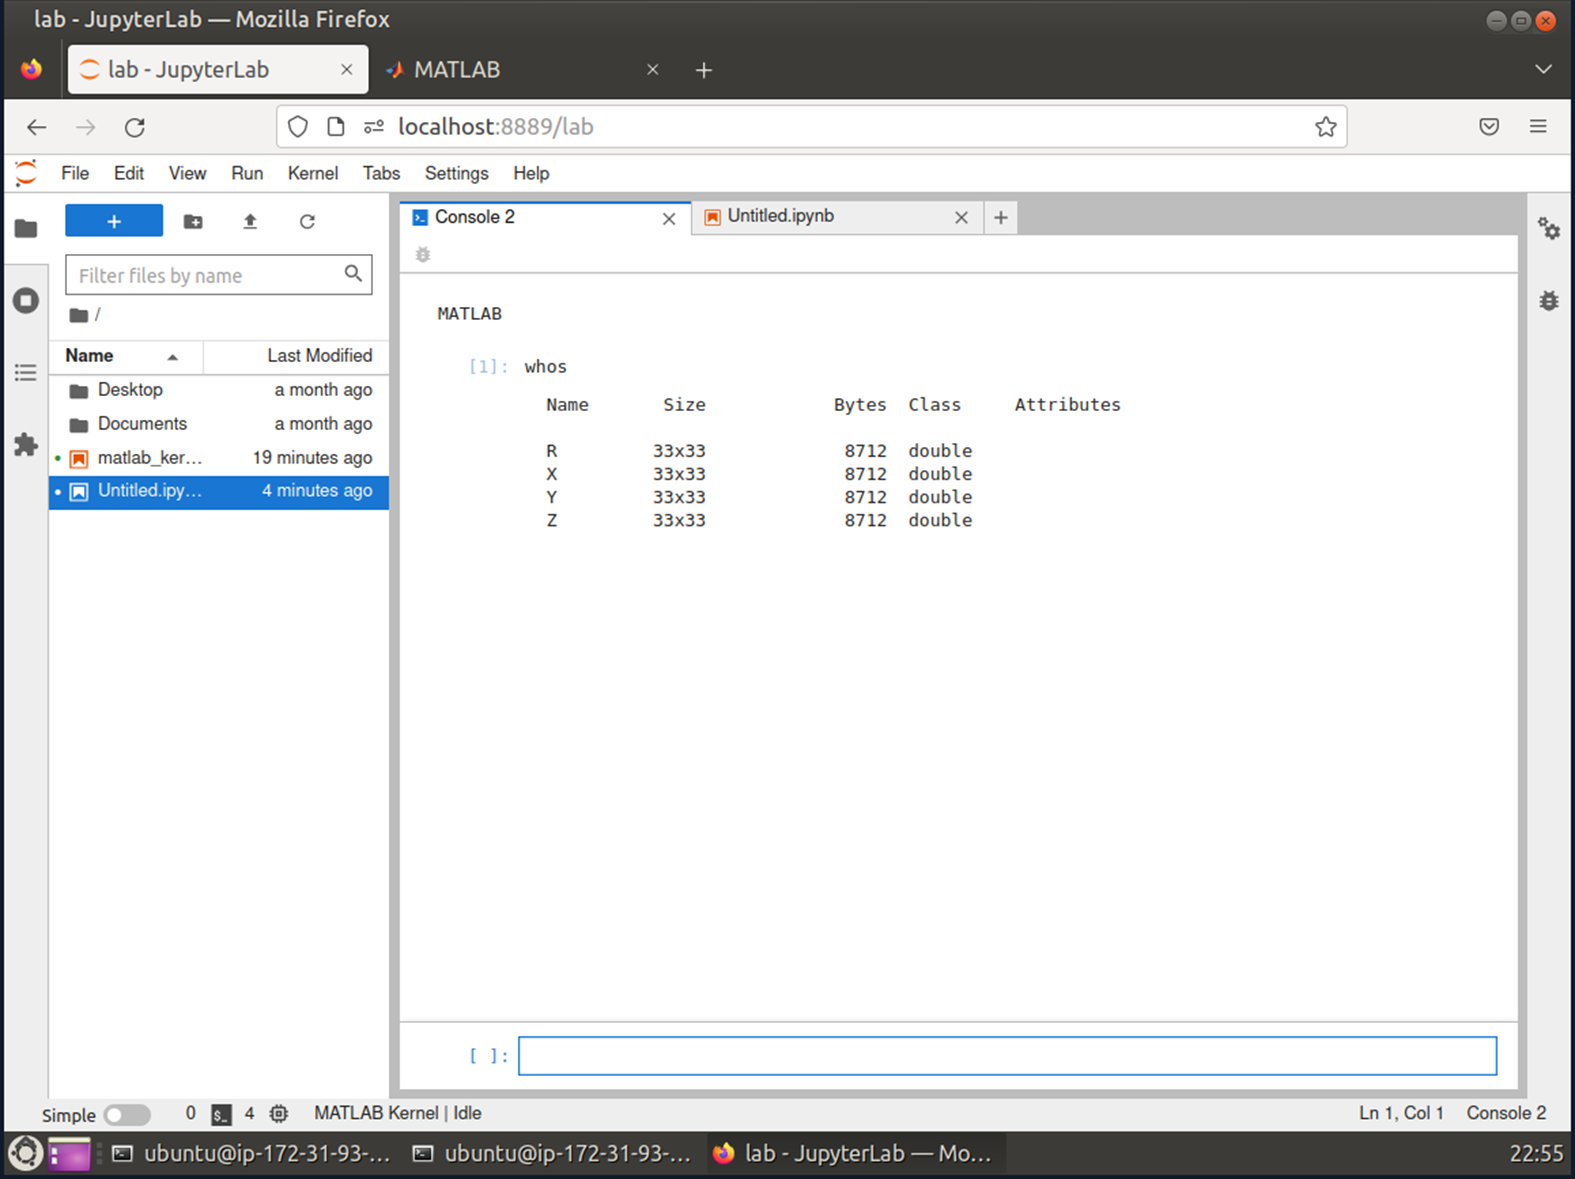Screen dimensions: 1575x1179
Task: Click the New Folder icon
Action: (193, 222)
